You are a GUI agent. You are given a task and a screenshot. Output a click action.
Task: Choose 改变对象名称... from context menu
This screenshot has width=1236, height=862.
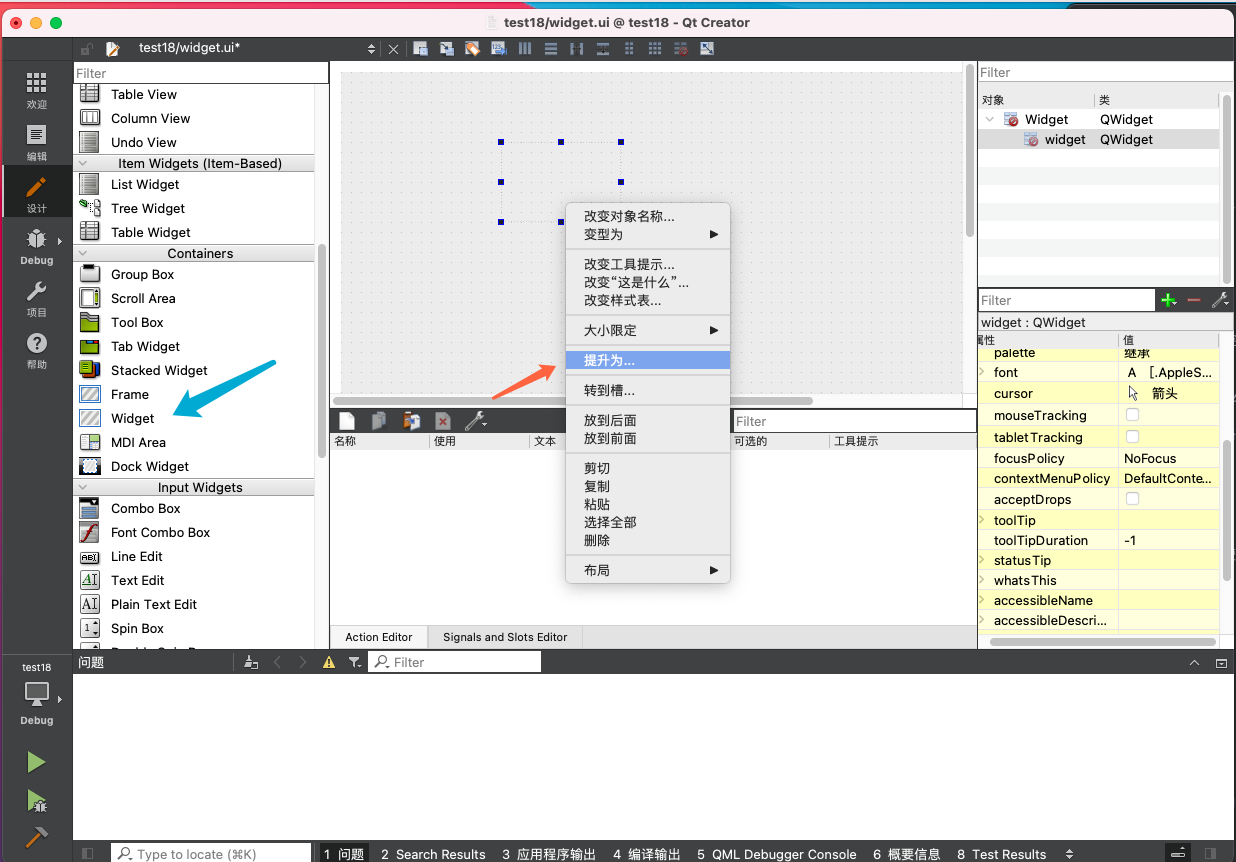pyautogui.click(x=648, y=216)
